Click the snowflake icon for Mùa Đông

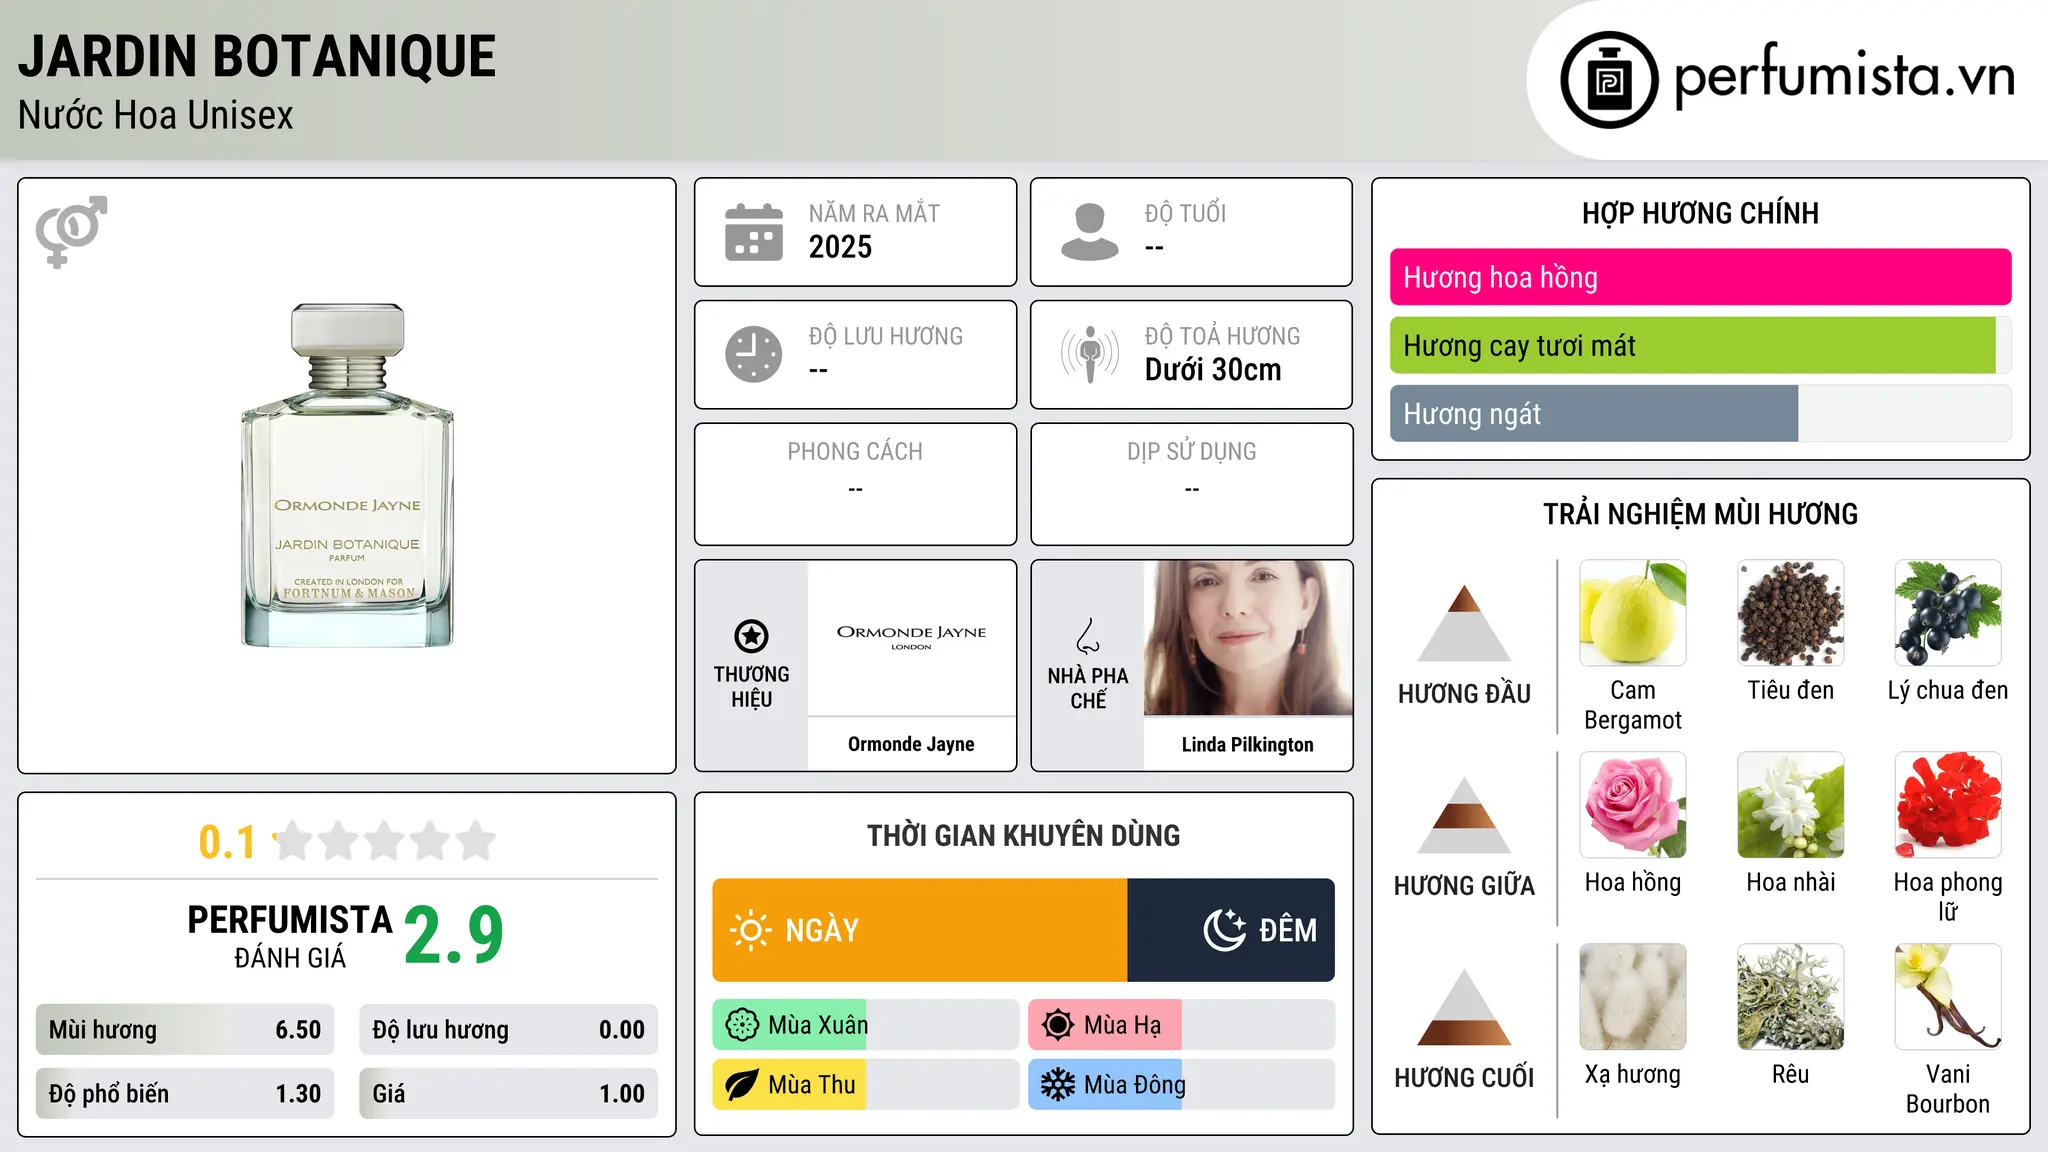click(x=1058, y=1085)
